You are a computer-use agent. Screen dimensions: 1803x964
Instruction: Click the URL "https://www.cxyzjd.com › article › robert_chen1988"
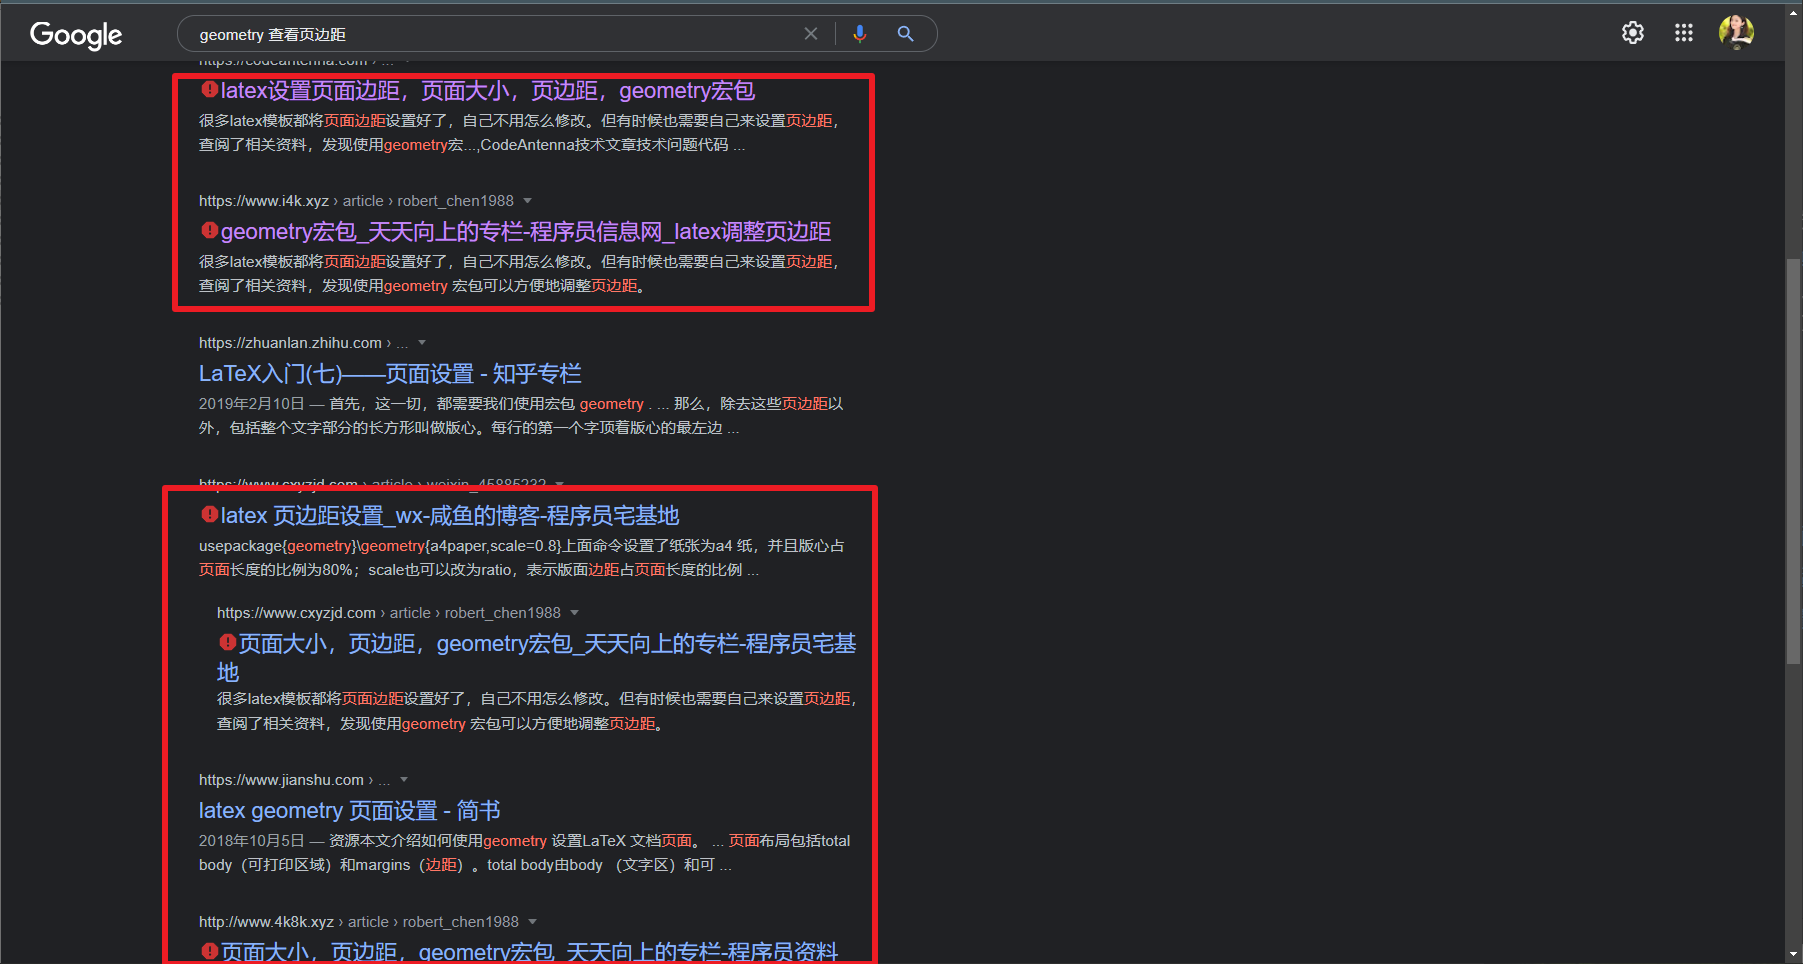(389, 613)
